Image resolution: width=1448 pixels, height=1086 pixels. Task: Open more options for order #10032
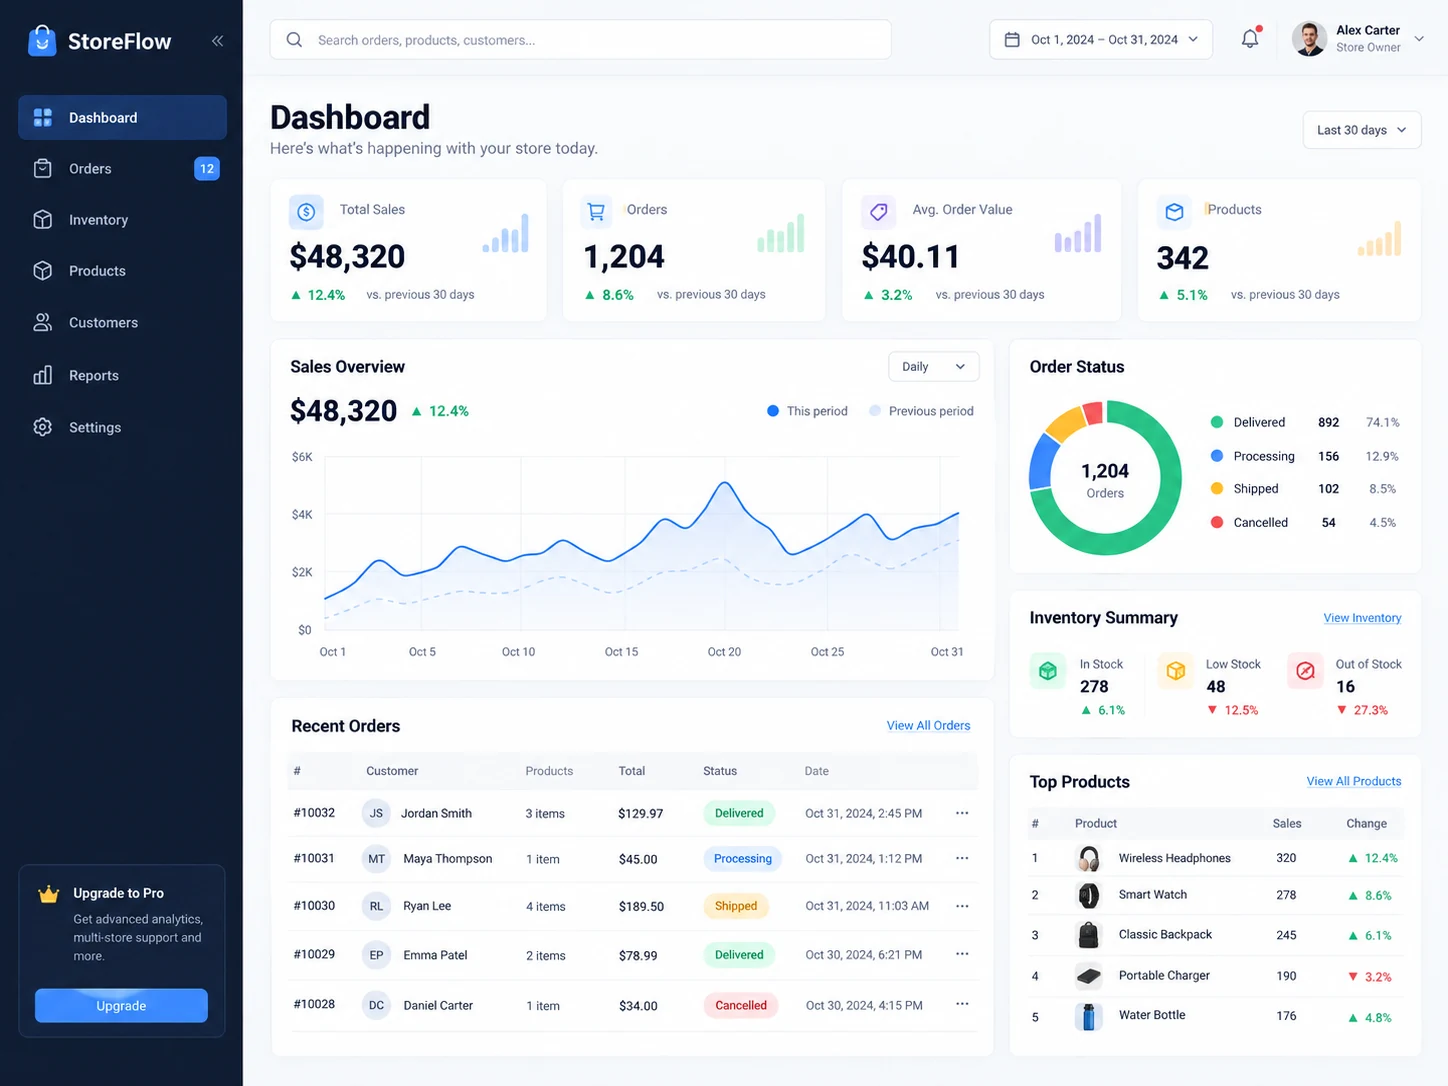962,813
